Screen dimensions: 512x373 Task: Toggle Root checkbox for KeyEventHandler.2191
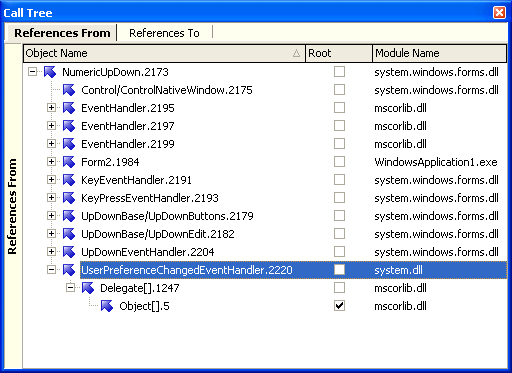coord(339,180)
